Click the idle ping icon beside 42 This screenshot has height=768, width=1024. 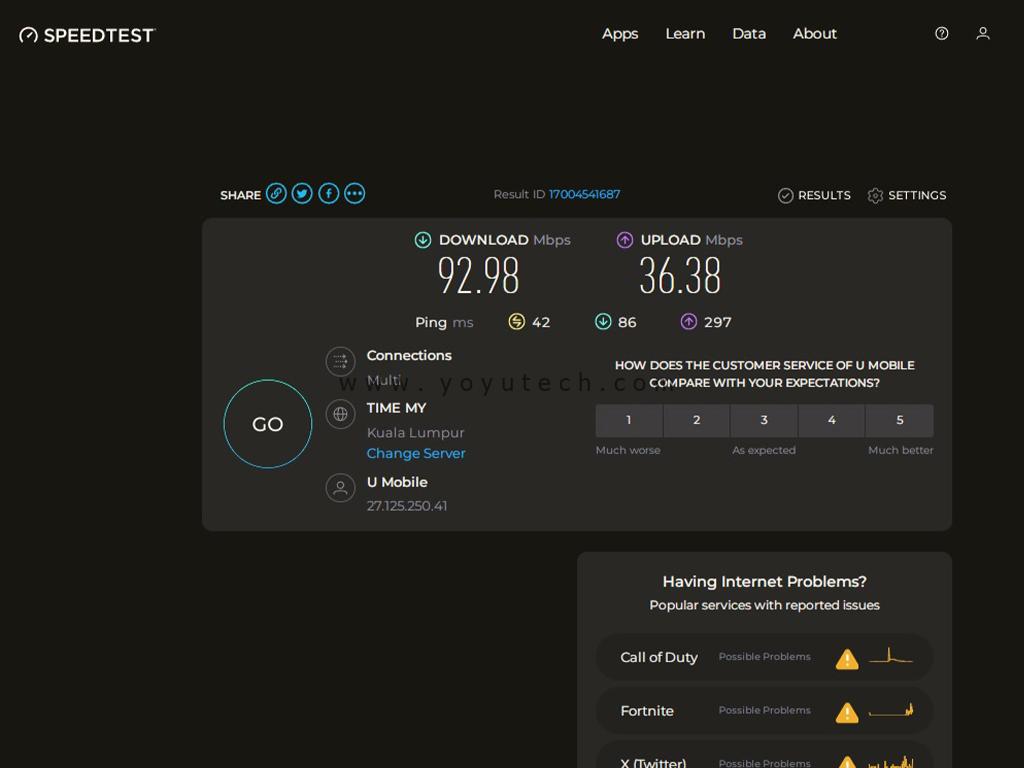(516, 321)
